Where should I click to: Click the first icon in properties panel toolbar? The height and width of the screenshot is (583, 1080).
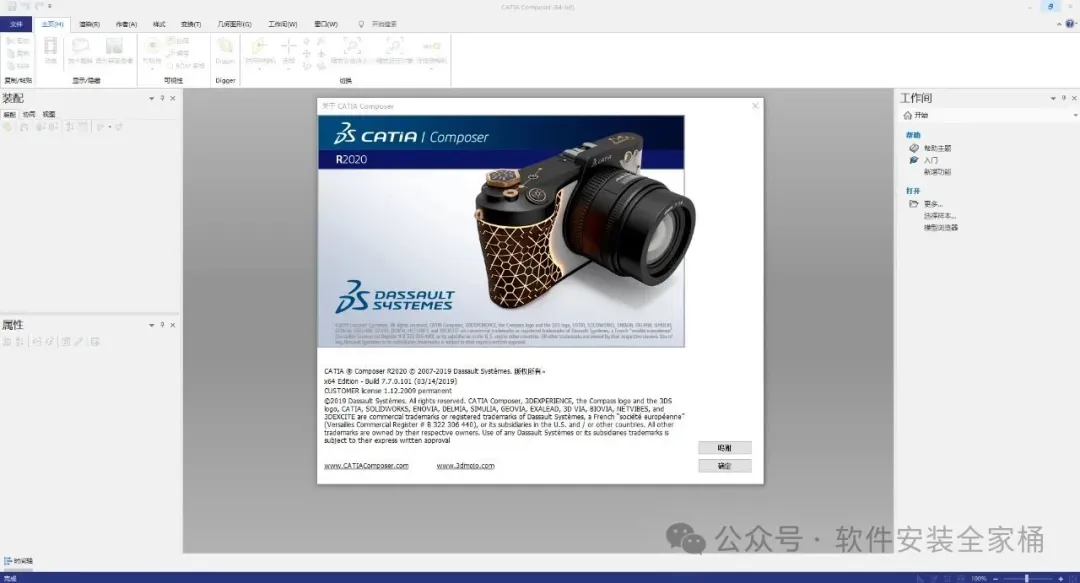[7, 341]
